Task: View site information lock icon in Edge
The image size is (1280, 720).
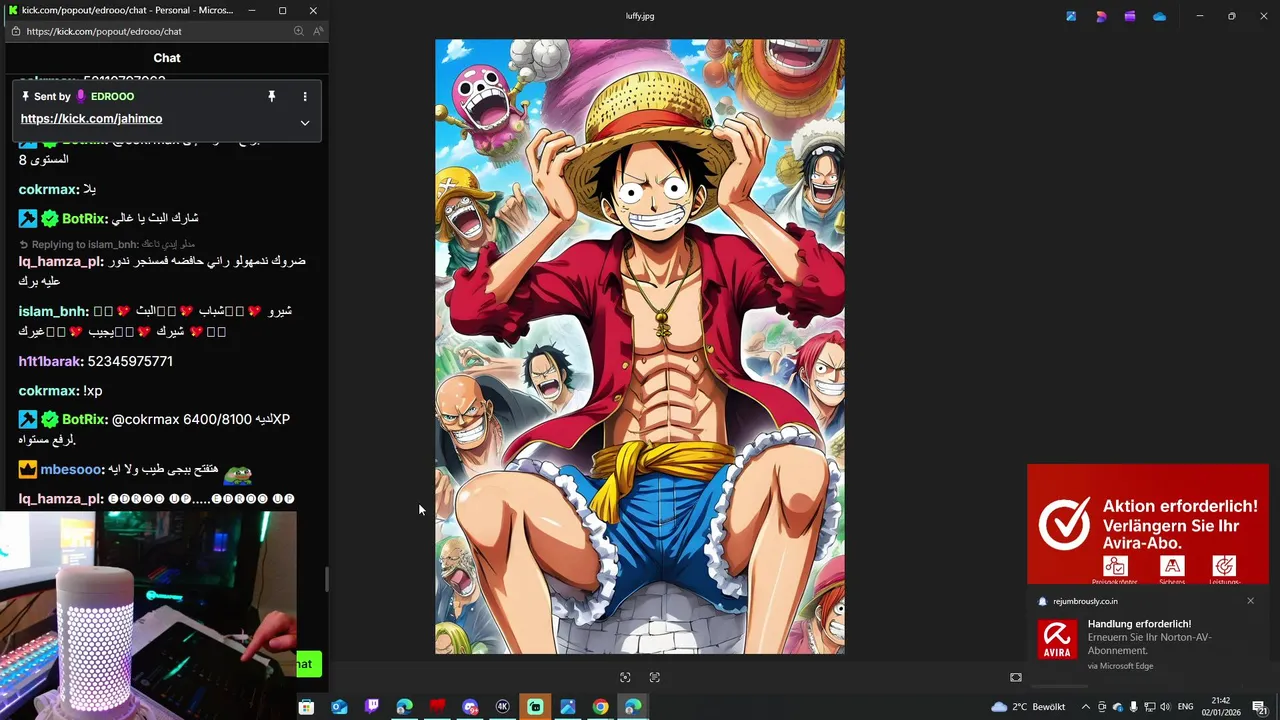Action: [x=15, y=31]
